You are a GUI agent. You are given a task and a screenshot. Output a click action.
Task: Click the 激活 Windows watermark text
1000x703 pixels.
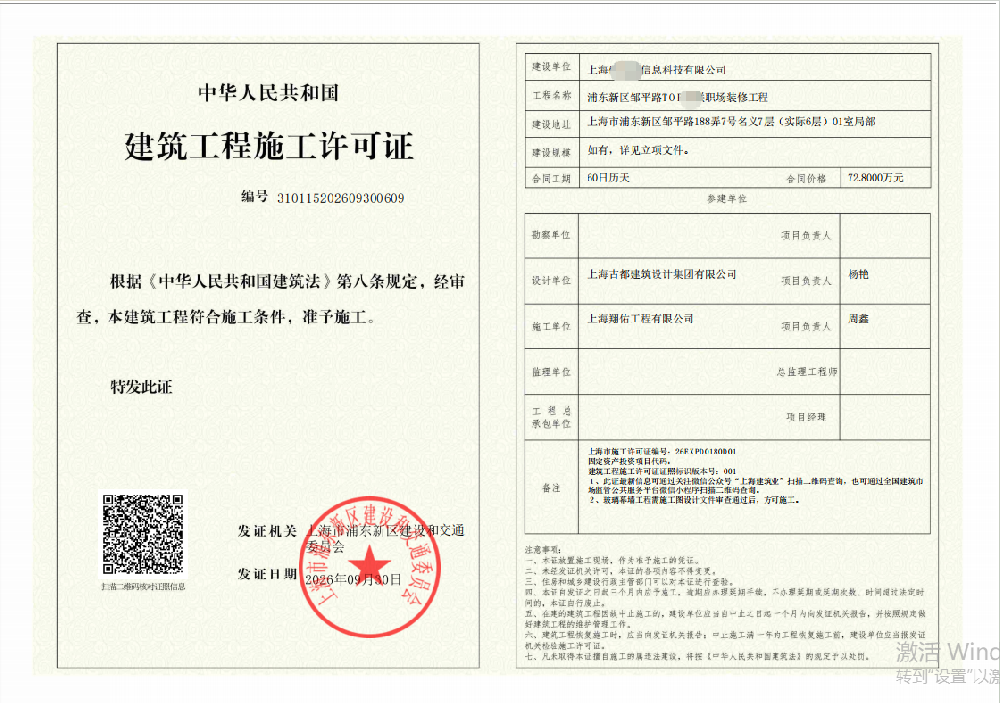[x=947, y=652]
